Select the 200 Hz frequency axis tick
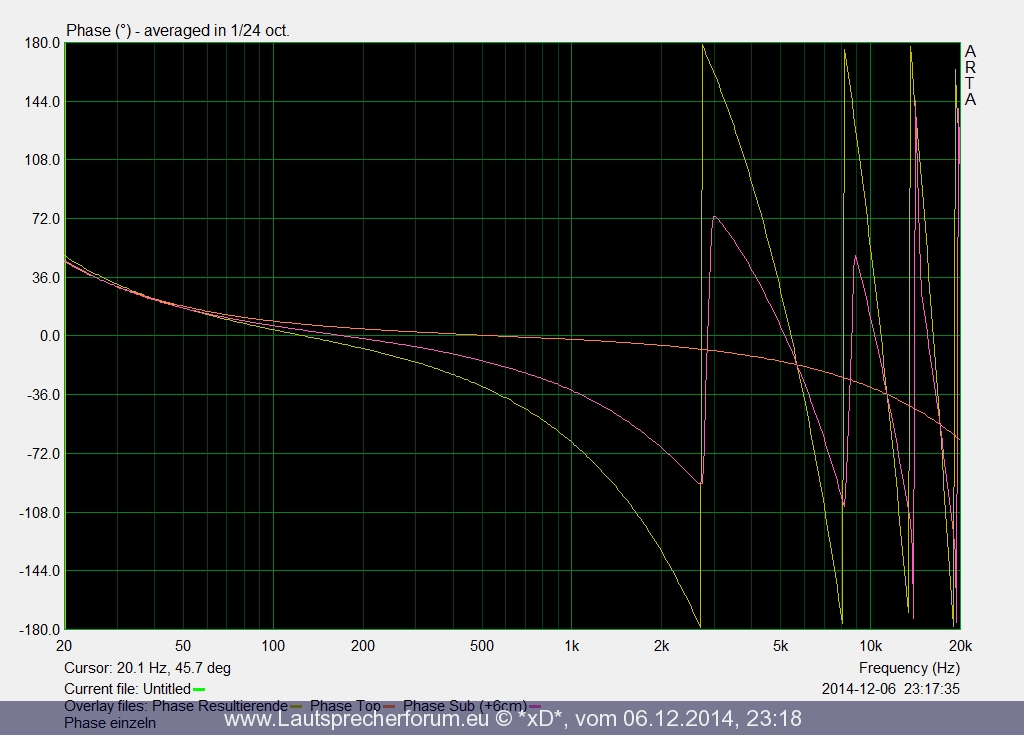The image size is (1024, 735). point(362,646)
